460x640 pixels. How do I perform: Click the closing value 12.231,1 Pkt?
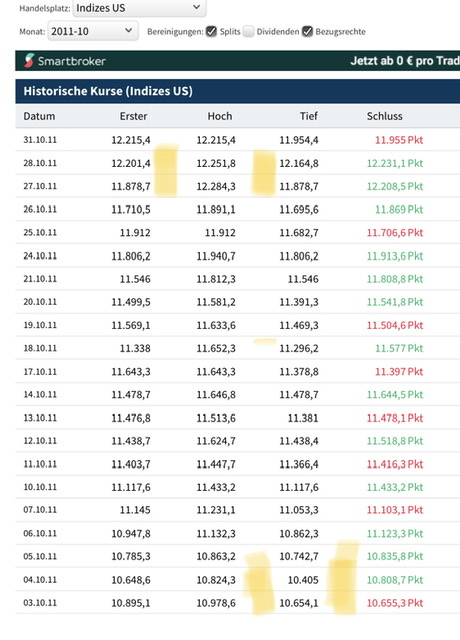click(395, 163)
